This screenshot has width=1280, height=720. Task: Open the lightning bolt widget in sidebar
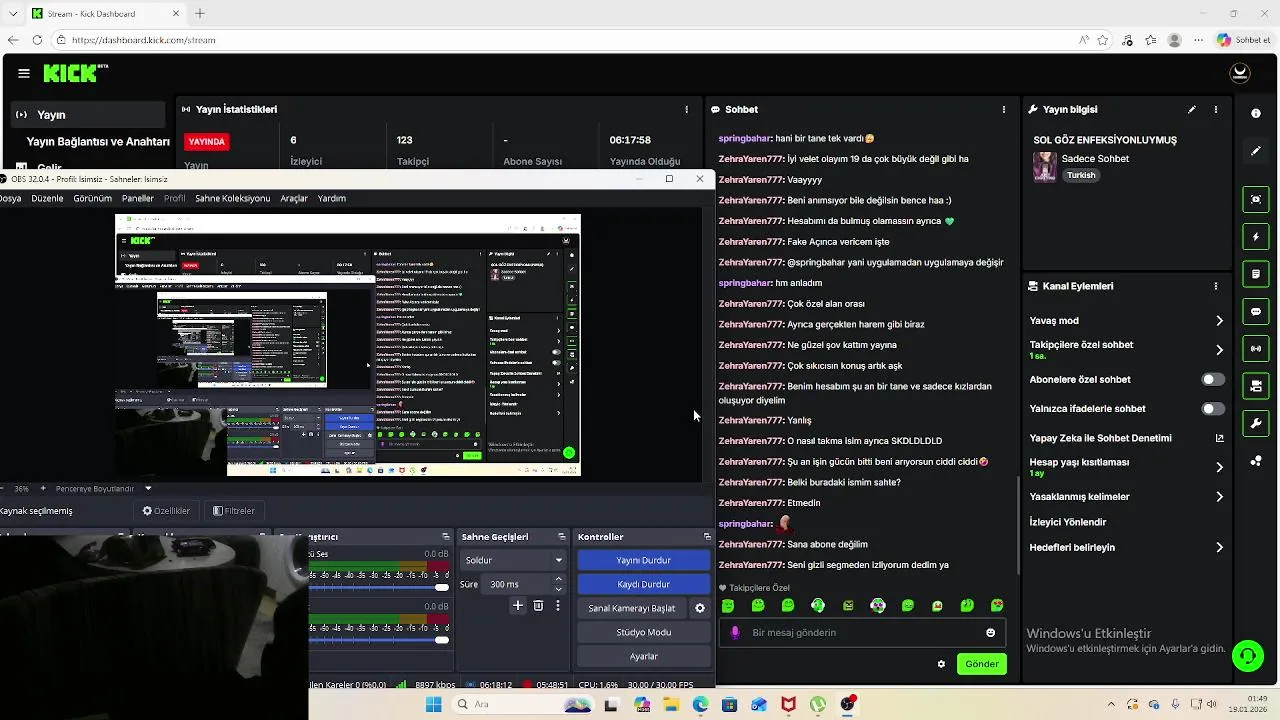coord(1256,237)
